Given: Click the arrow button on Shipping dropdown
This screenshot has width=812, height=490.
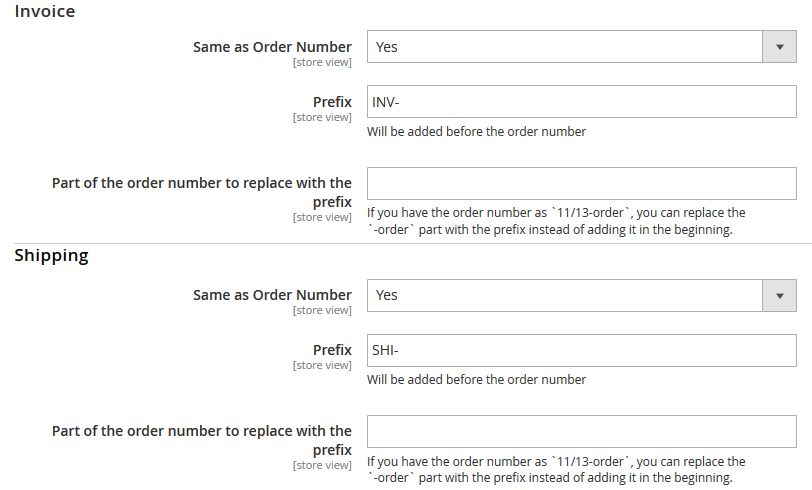Looking at the screenshot, I should [x=779, y=295].
